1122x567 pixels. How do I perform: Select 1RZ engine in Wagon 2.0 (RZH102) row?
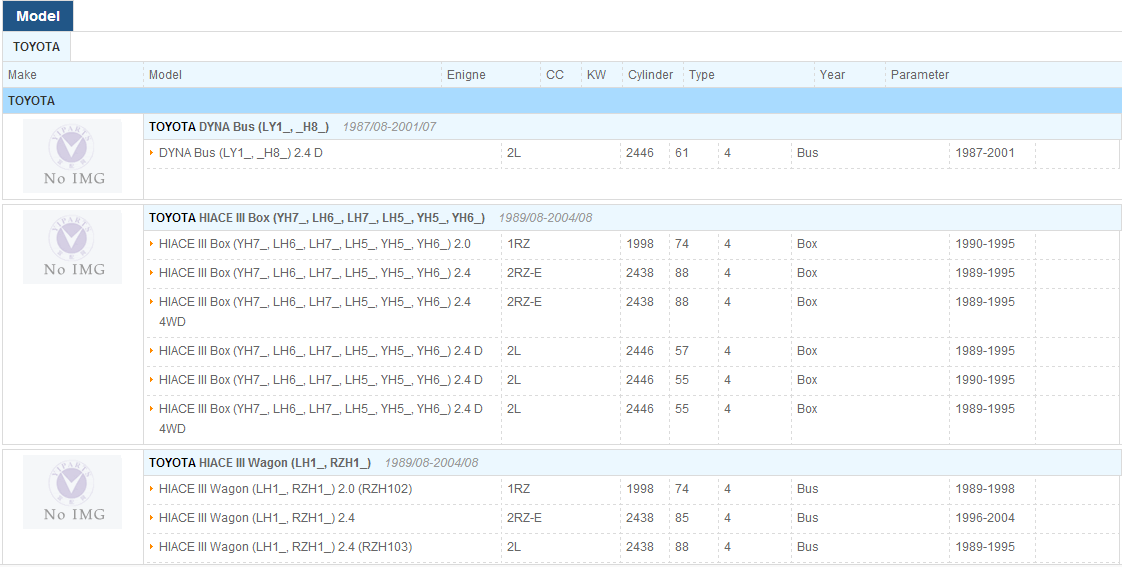(518, 488)
